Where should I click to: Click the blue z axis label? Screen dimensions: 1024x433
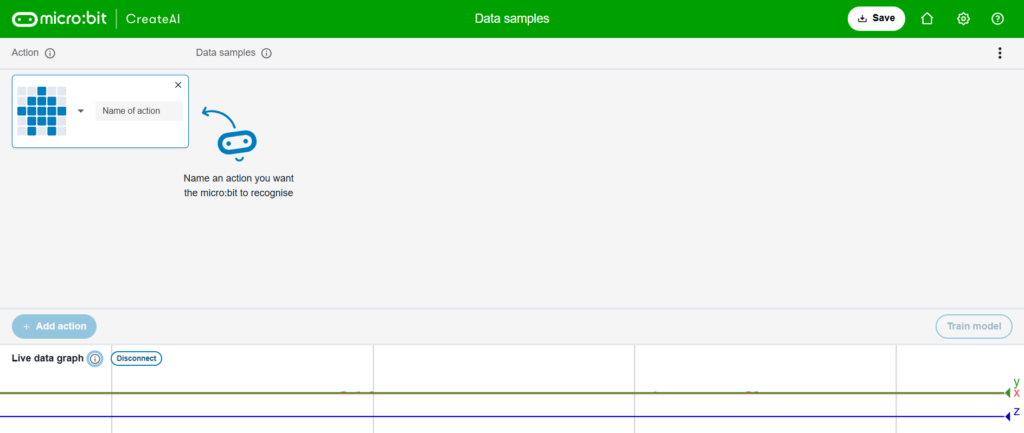[x=1016, y=412]
